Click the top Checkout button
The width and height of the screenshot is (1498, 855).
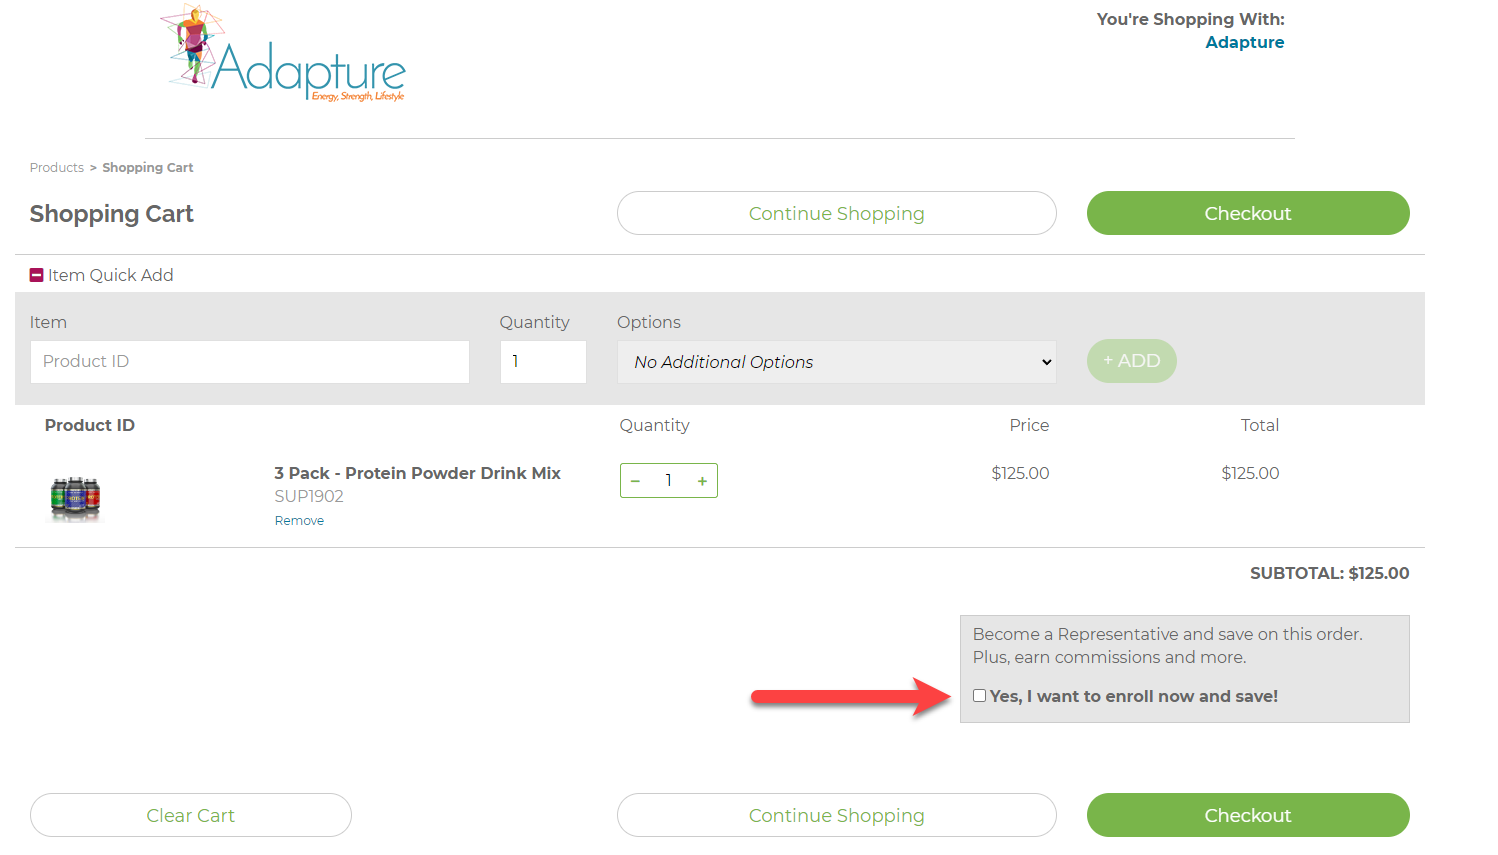[1247, 213]
